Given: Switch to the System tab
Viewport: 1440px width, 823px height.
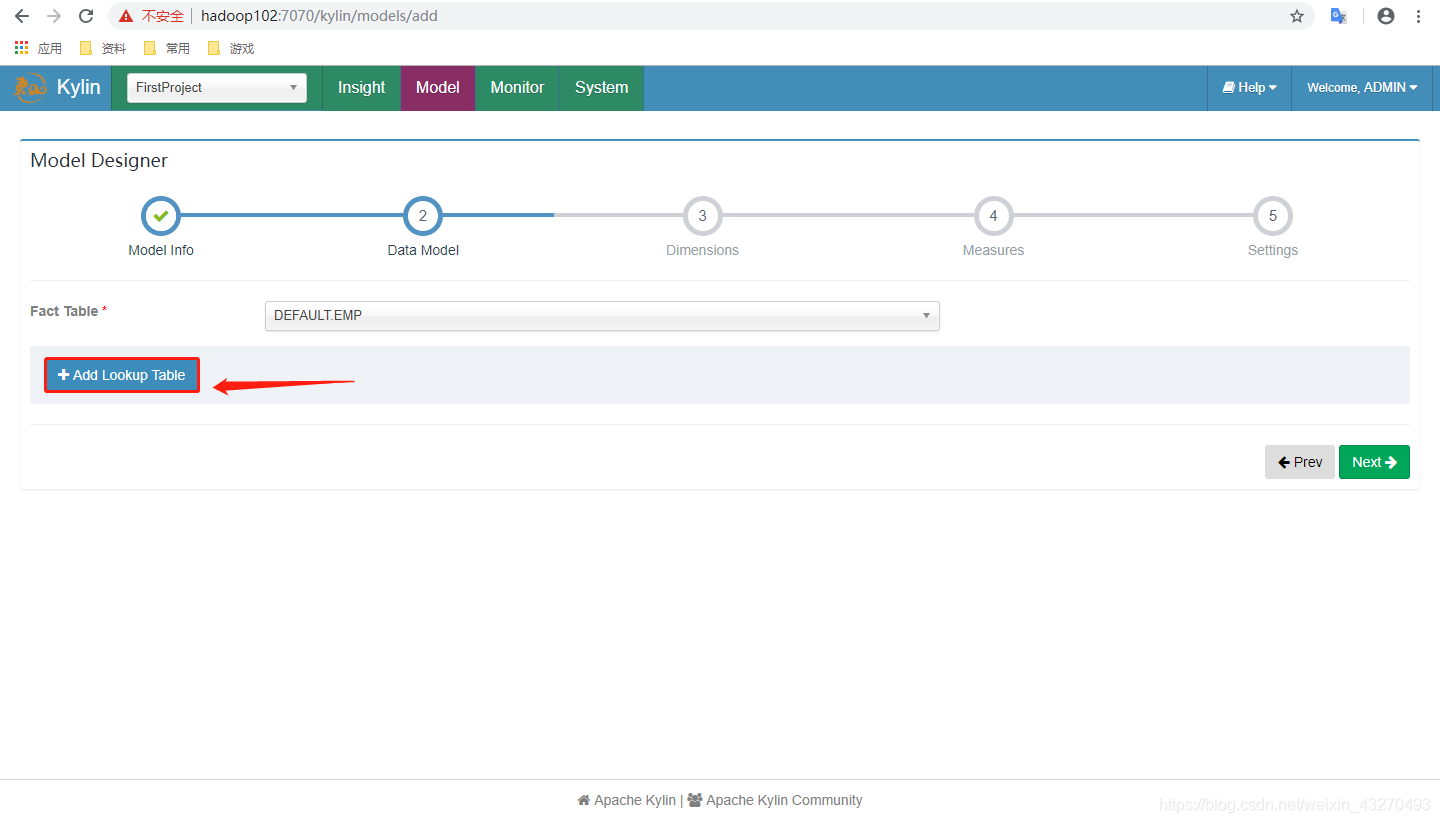Looking at the screenshot, I should pyautogui.click(x=602, y=88).
